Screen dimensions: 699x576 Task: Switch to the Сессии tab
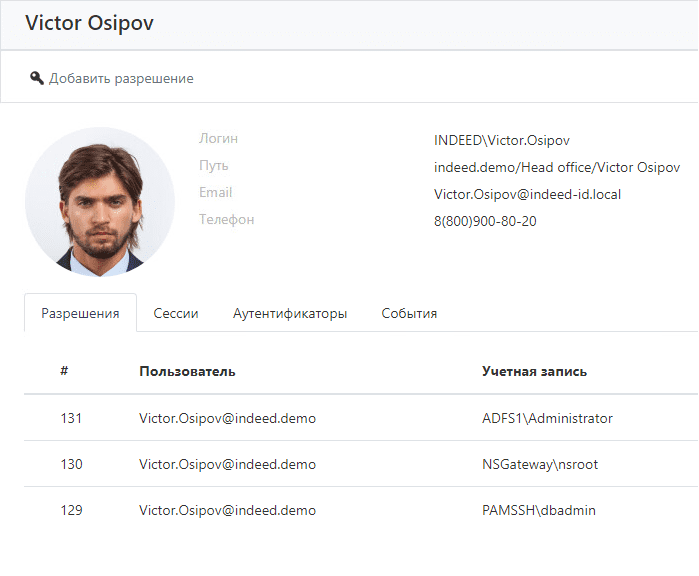click(x=176, y=313)
